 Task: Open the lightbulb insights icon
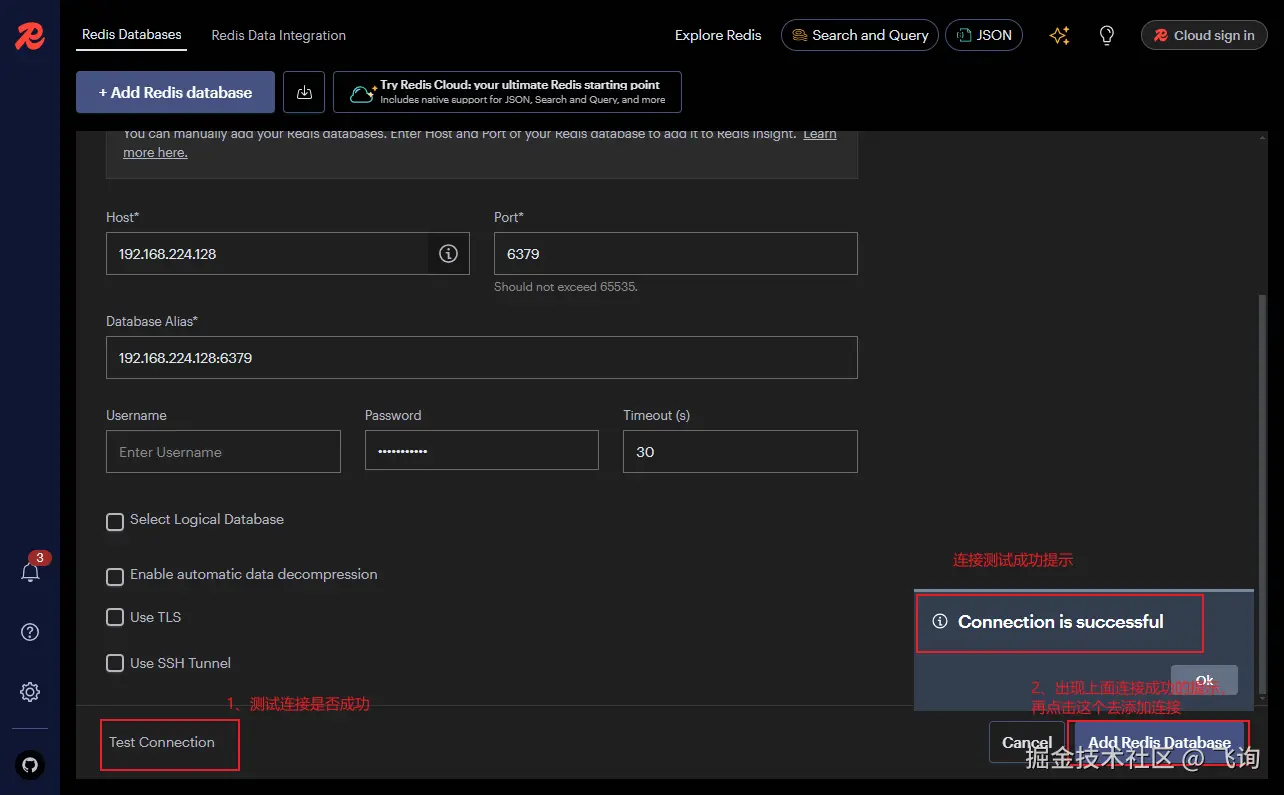1107,35
